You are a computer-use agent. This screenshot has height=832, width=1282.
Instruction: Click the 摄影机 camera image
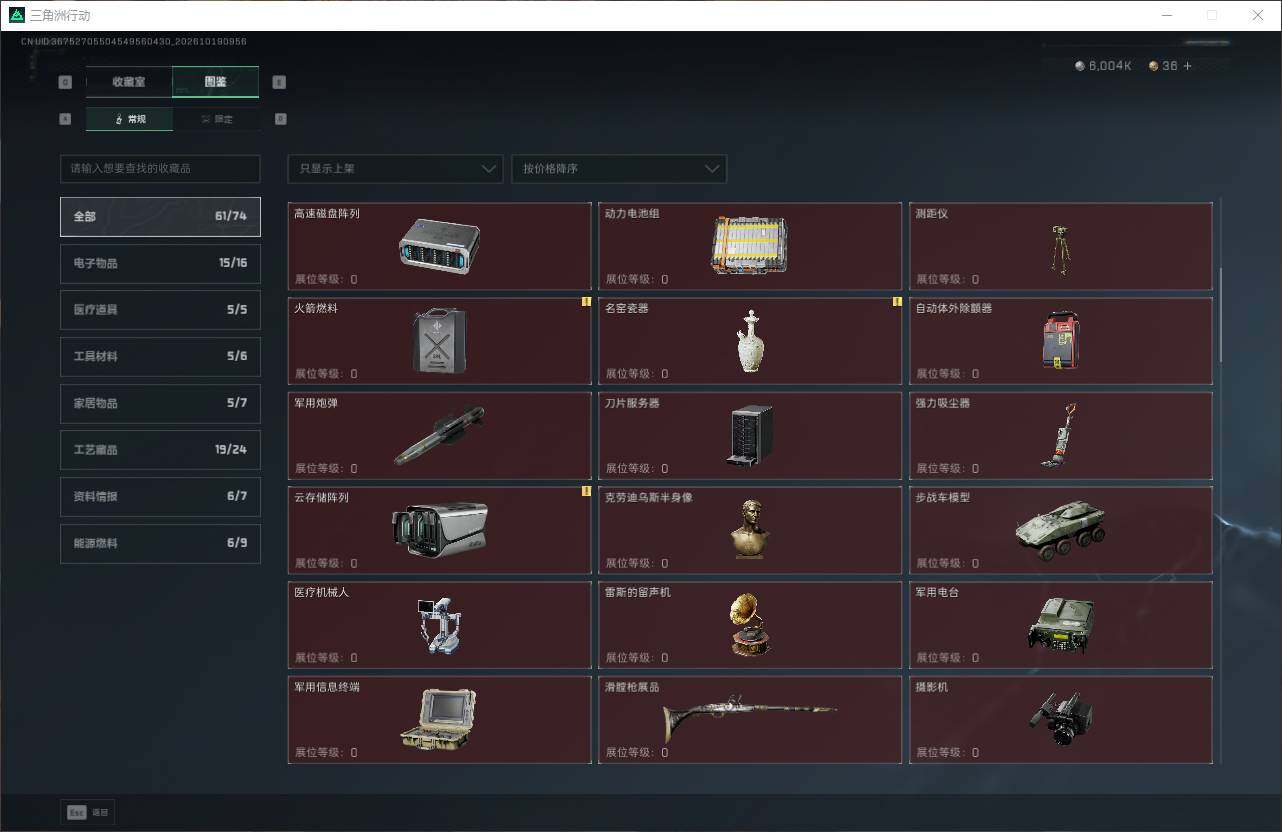point(1060,718)
